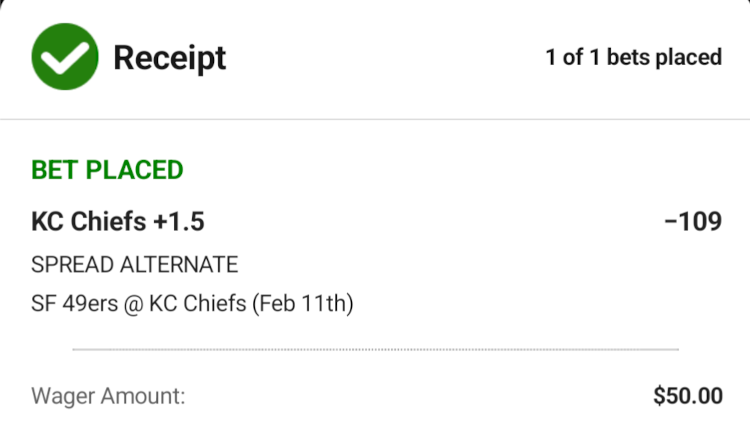Click the green BET PLACED status label
Viewport: 750px width, 428px height.
click(107, 170)
